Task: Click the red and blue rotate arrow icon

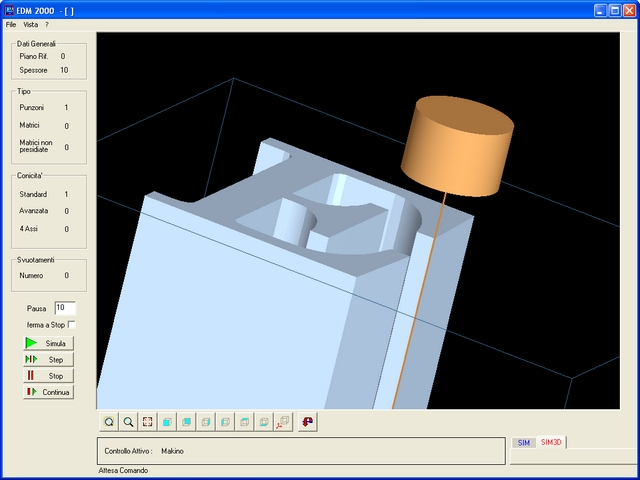Action: (308, 422)
